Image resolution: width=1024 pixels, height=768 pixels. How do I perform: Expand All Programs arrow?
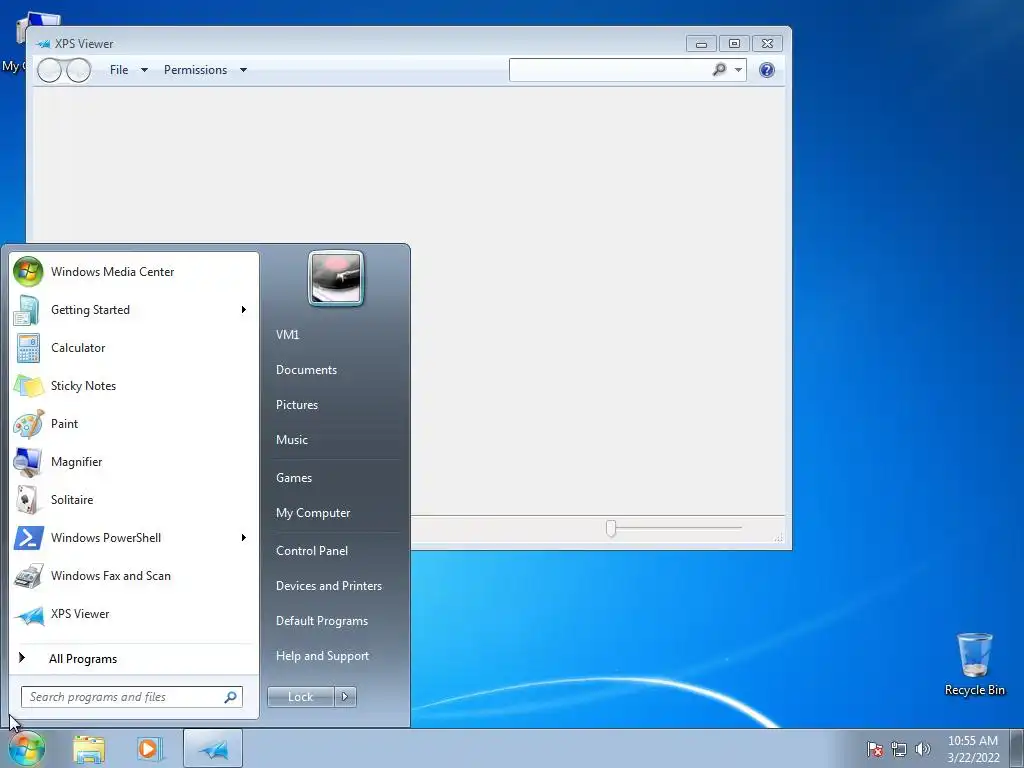click(22, 658)
